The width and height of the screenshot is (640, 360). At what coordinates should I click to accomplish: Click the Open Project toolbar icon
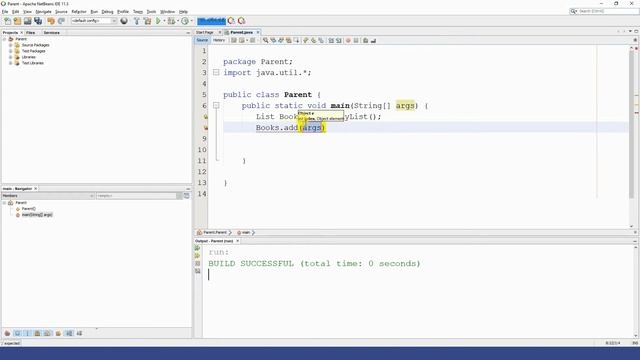tap(27, 21)
